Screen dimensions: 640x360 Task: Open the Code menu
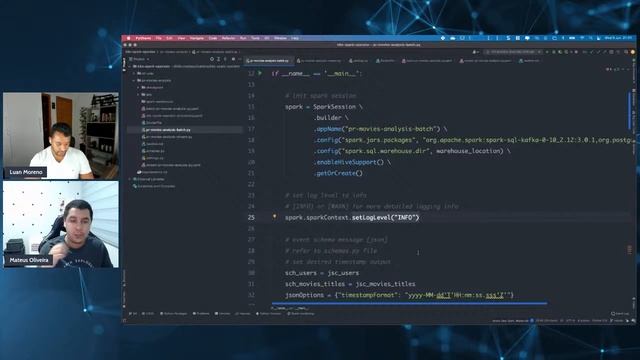213,38
